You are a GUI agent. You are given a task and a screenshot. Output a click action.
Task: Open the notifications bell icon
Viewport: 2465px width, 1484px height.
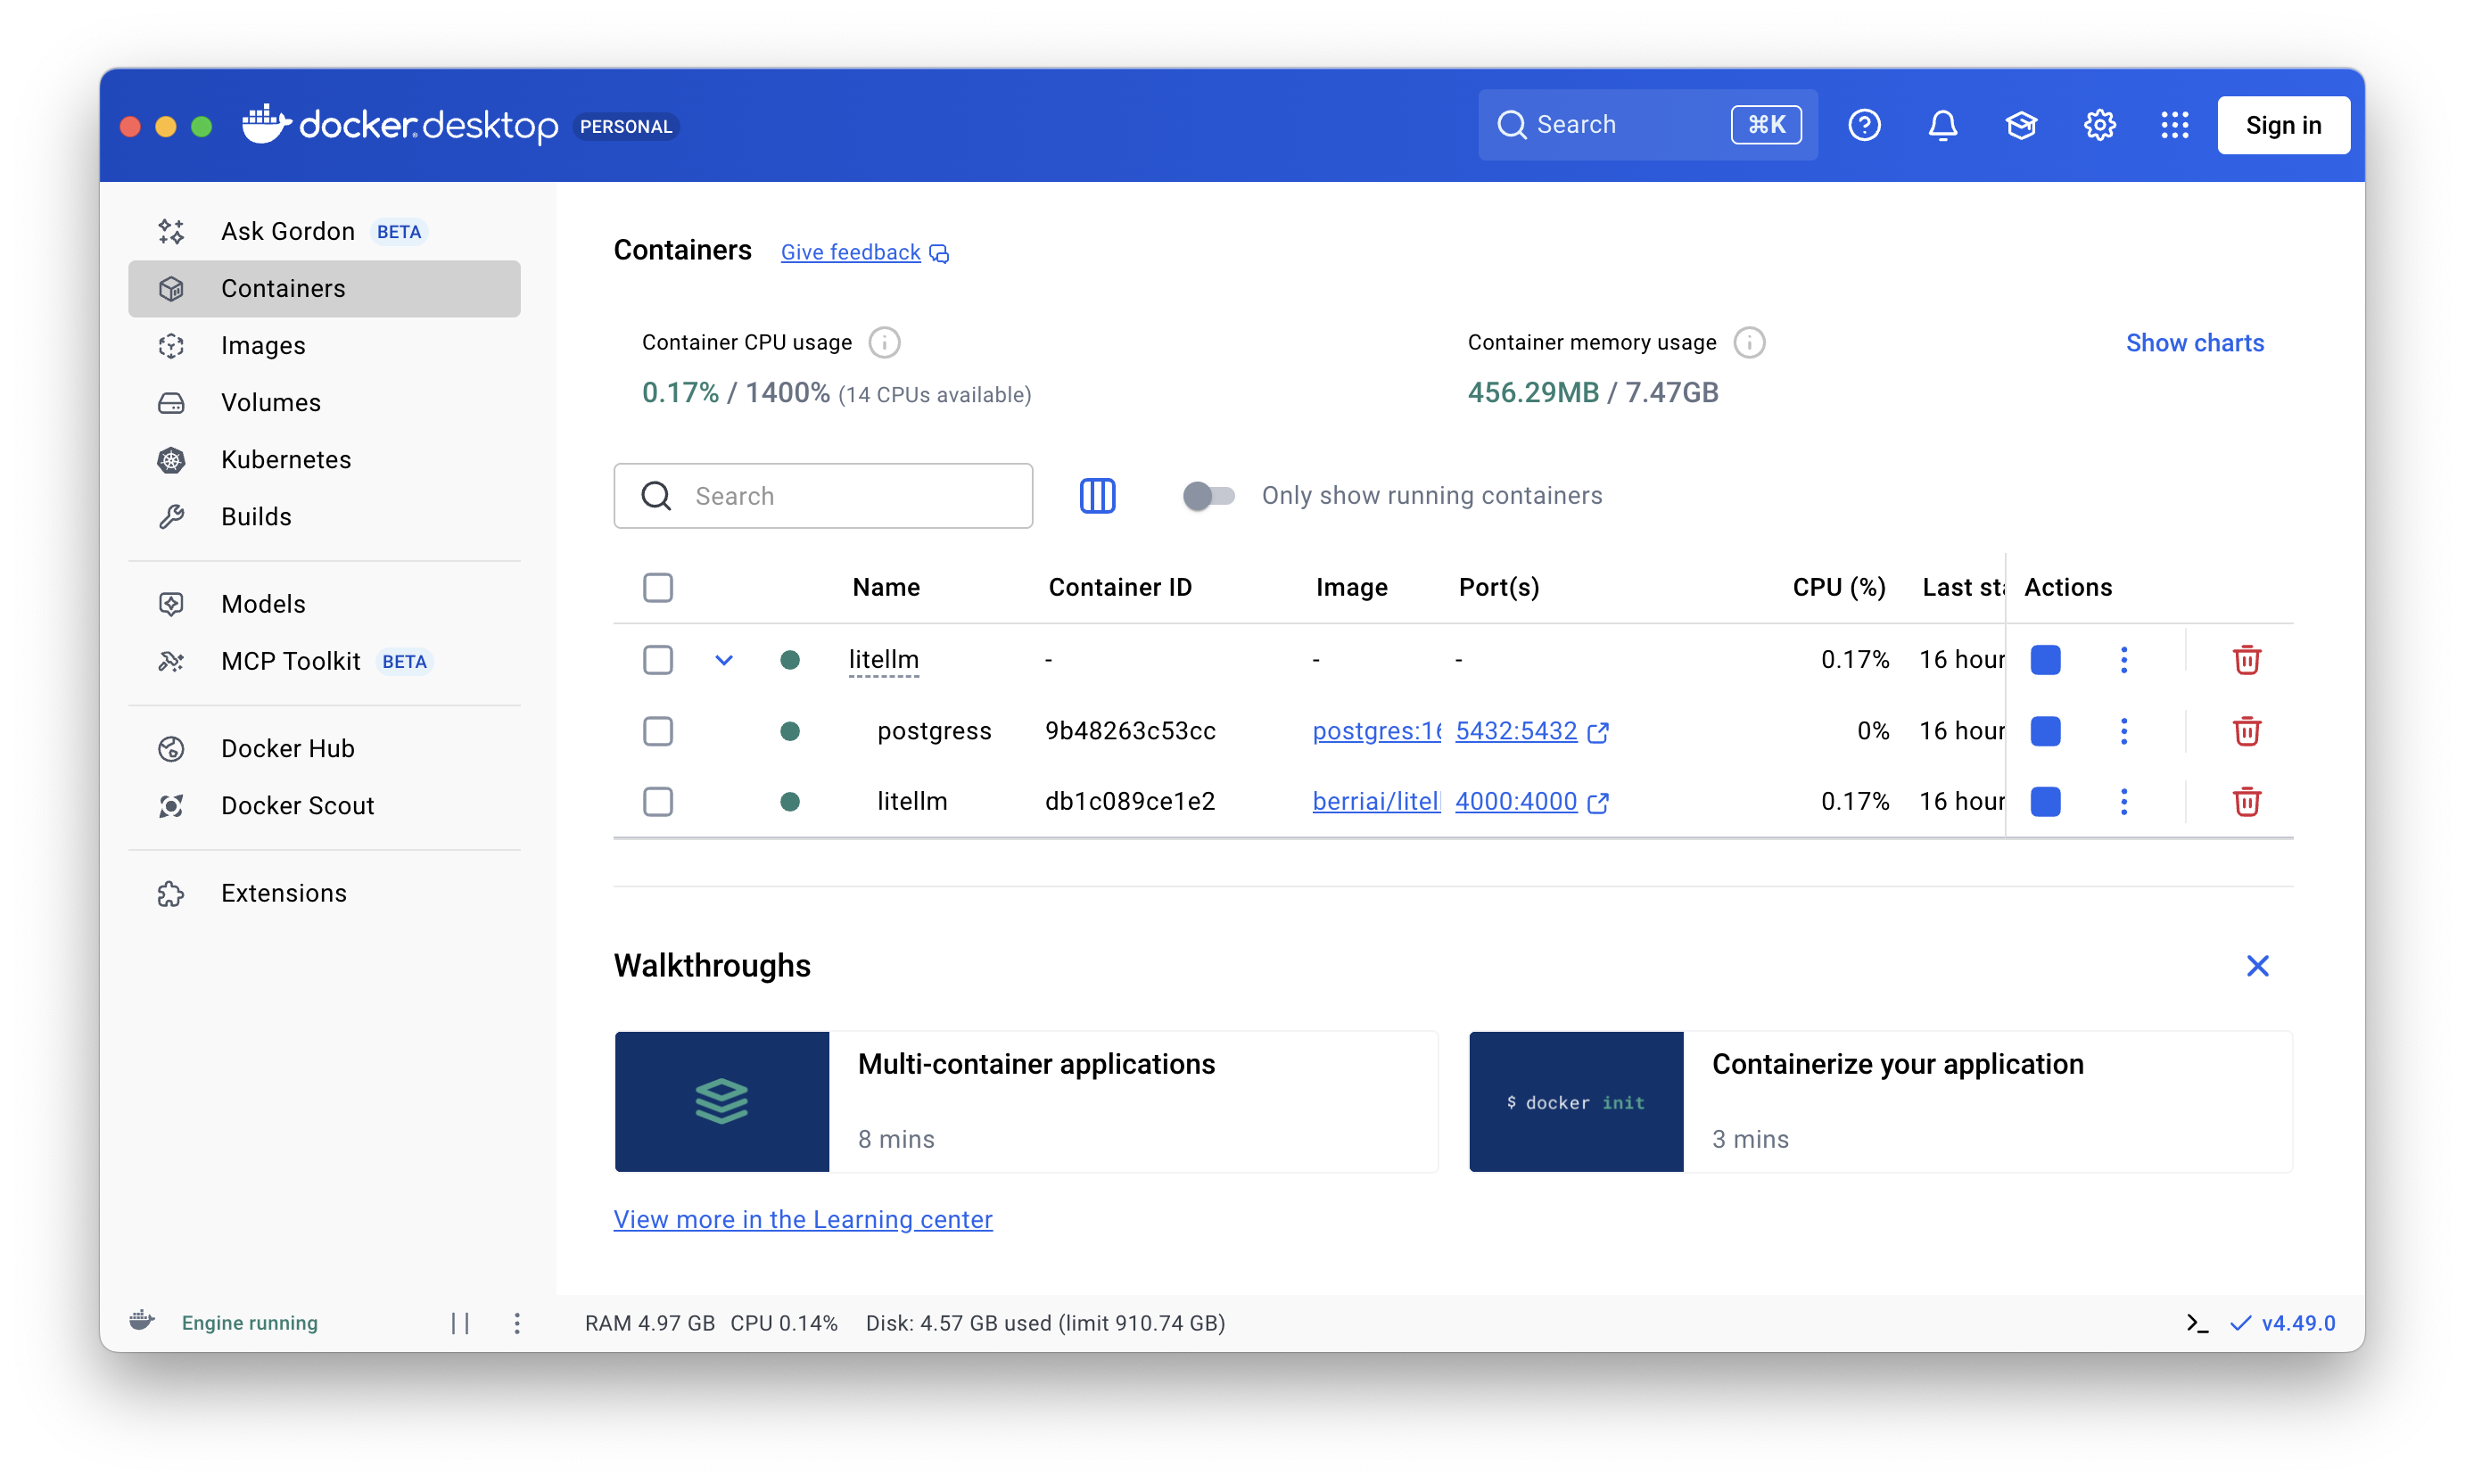(x=1942, y=125)
